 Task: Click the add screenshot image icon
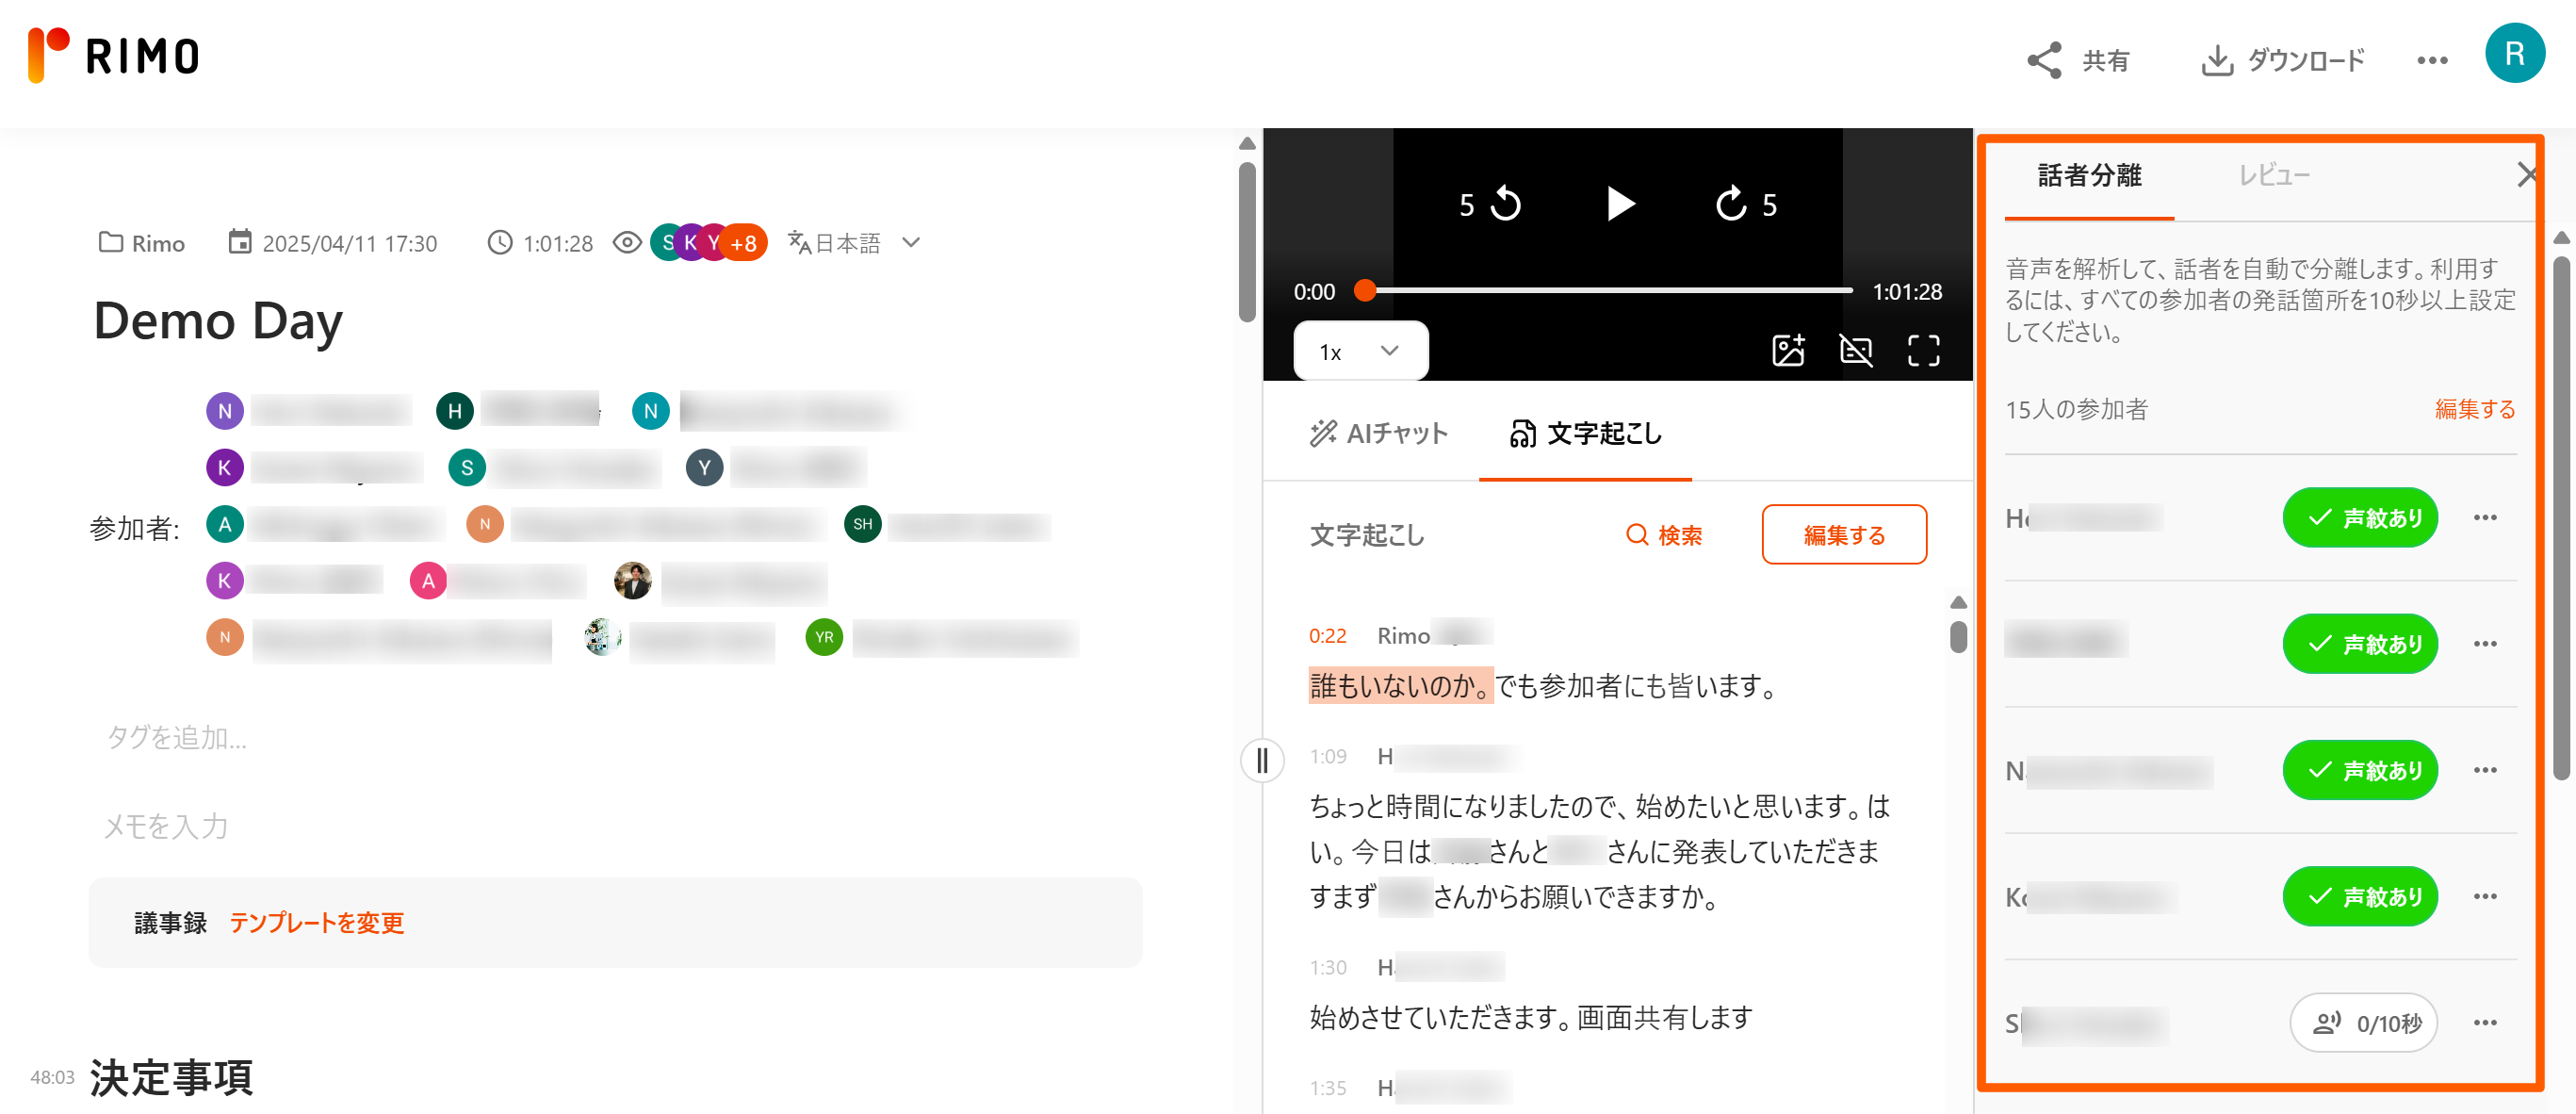[1787, 350]
